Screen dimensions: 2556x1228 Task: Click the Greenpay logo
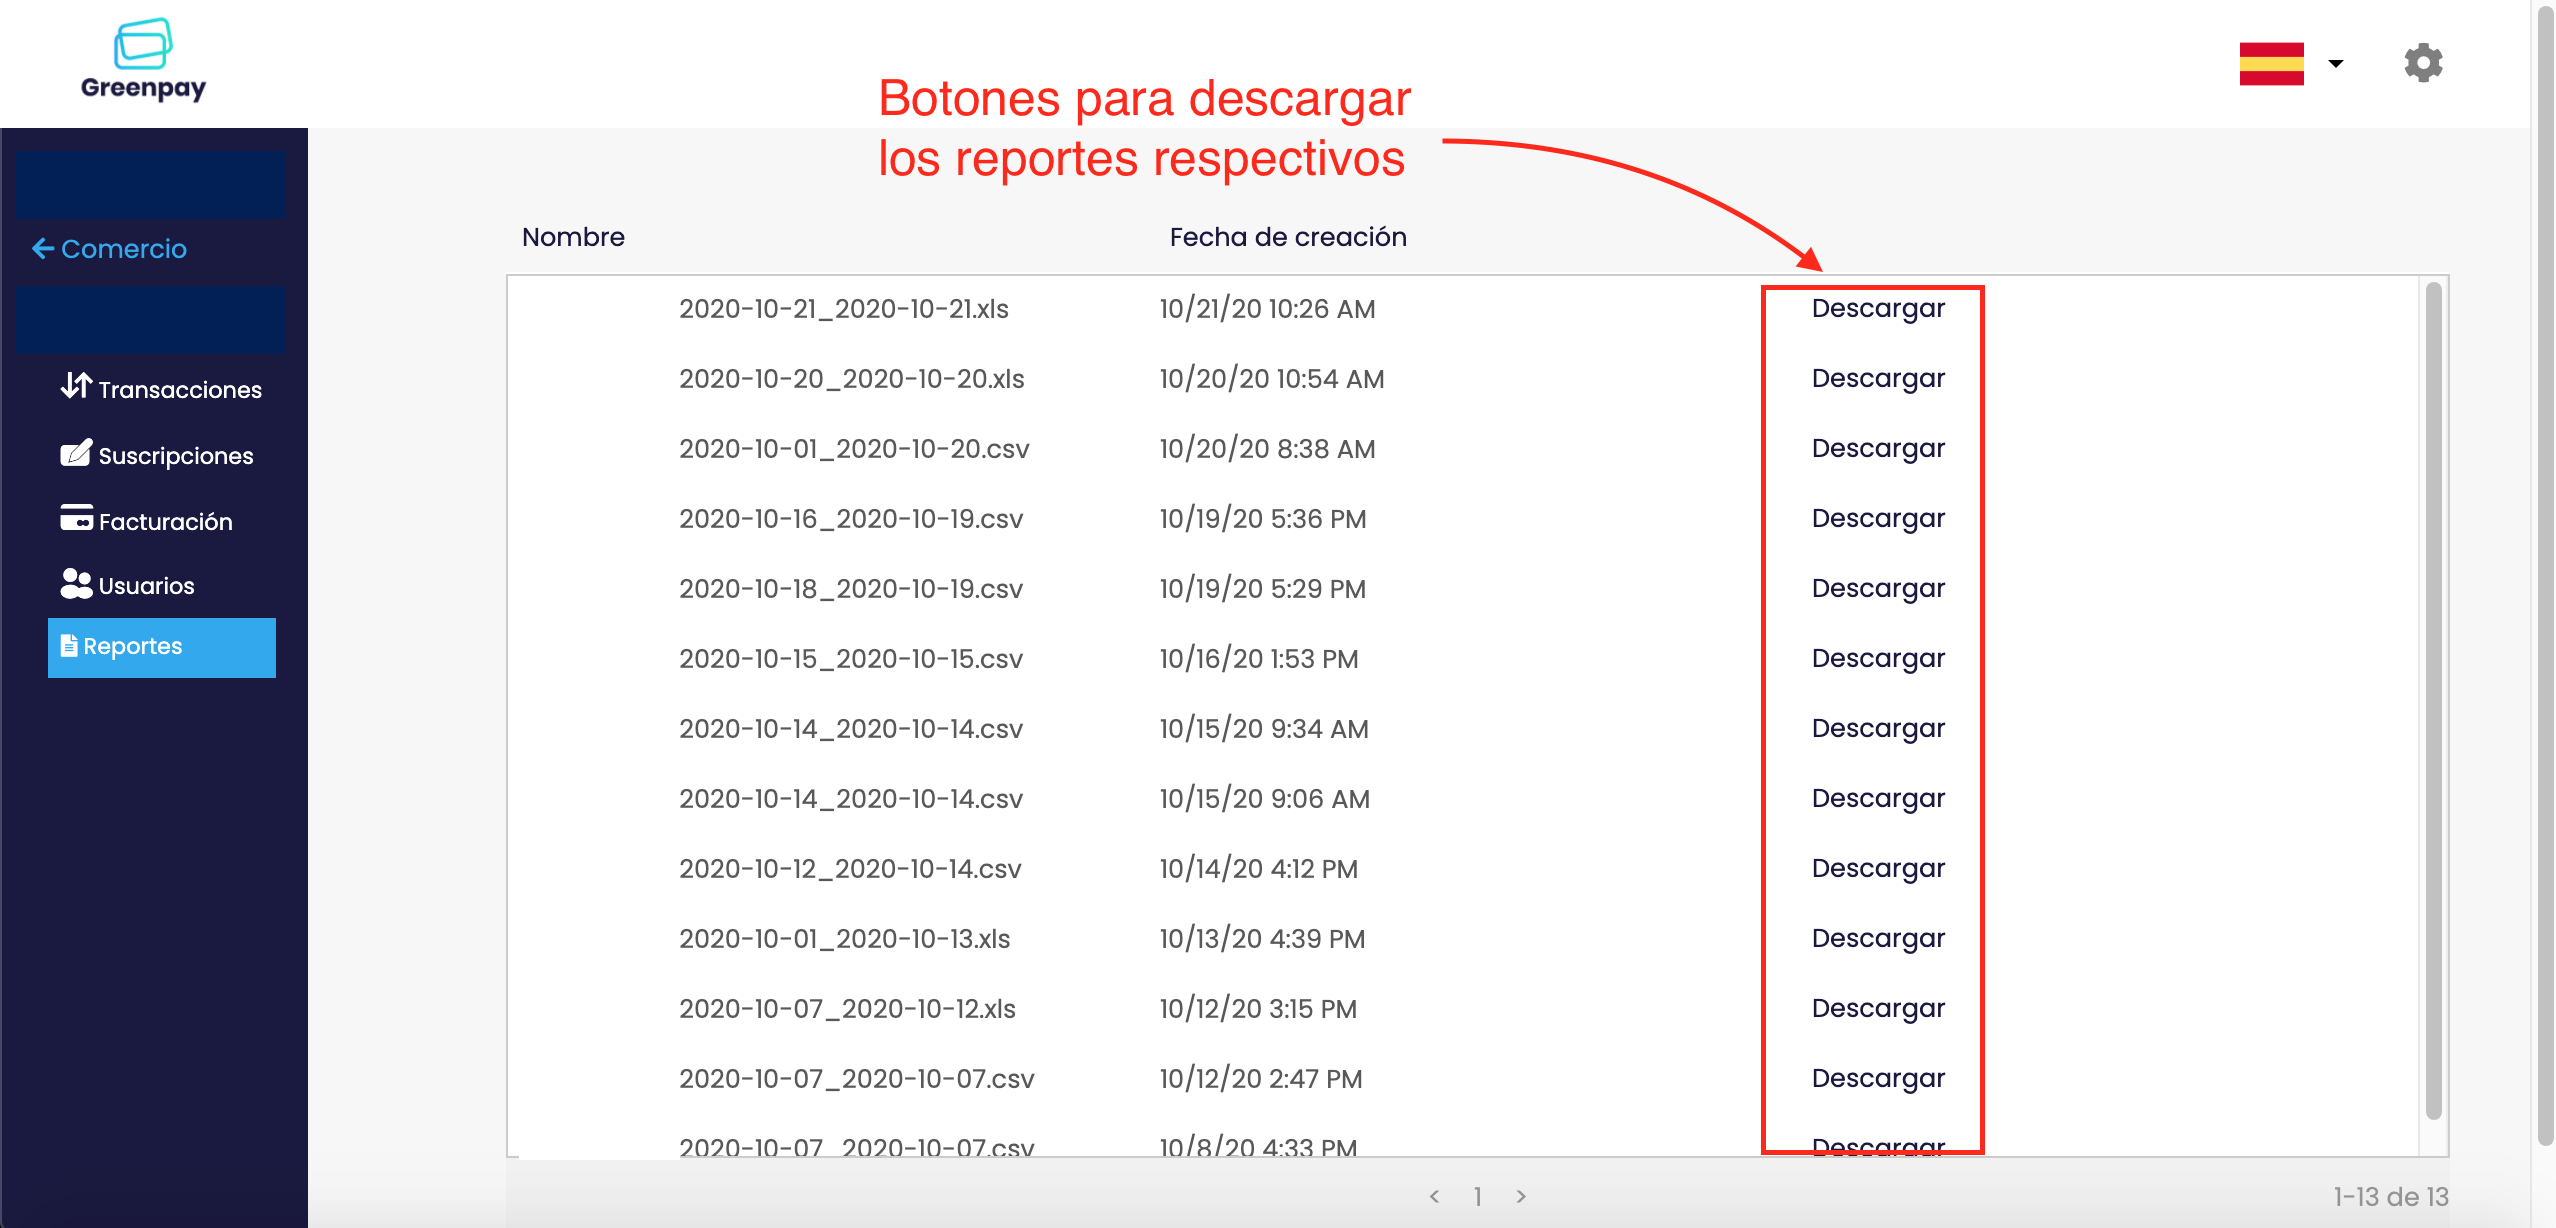143,60
